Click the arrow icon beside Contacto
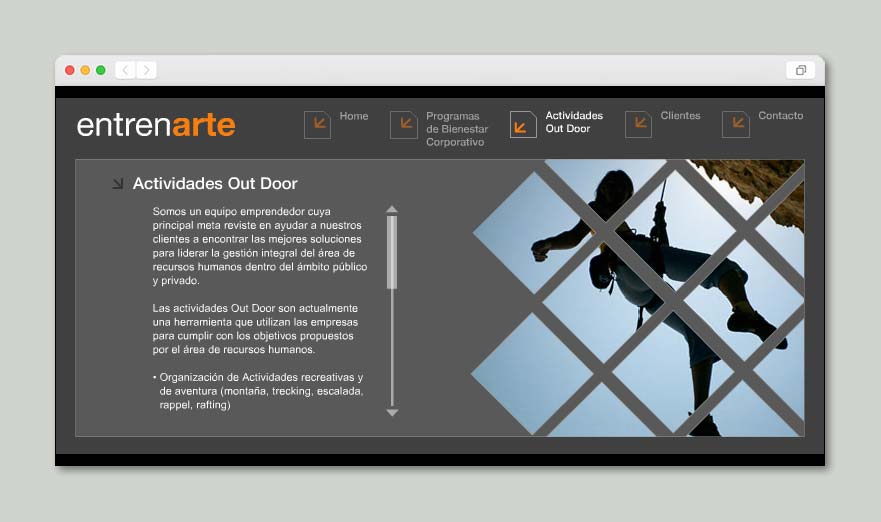 click(x=735, y=124)
